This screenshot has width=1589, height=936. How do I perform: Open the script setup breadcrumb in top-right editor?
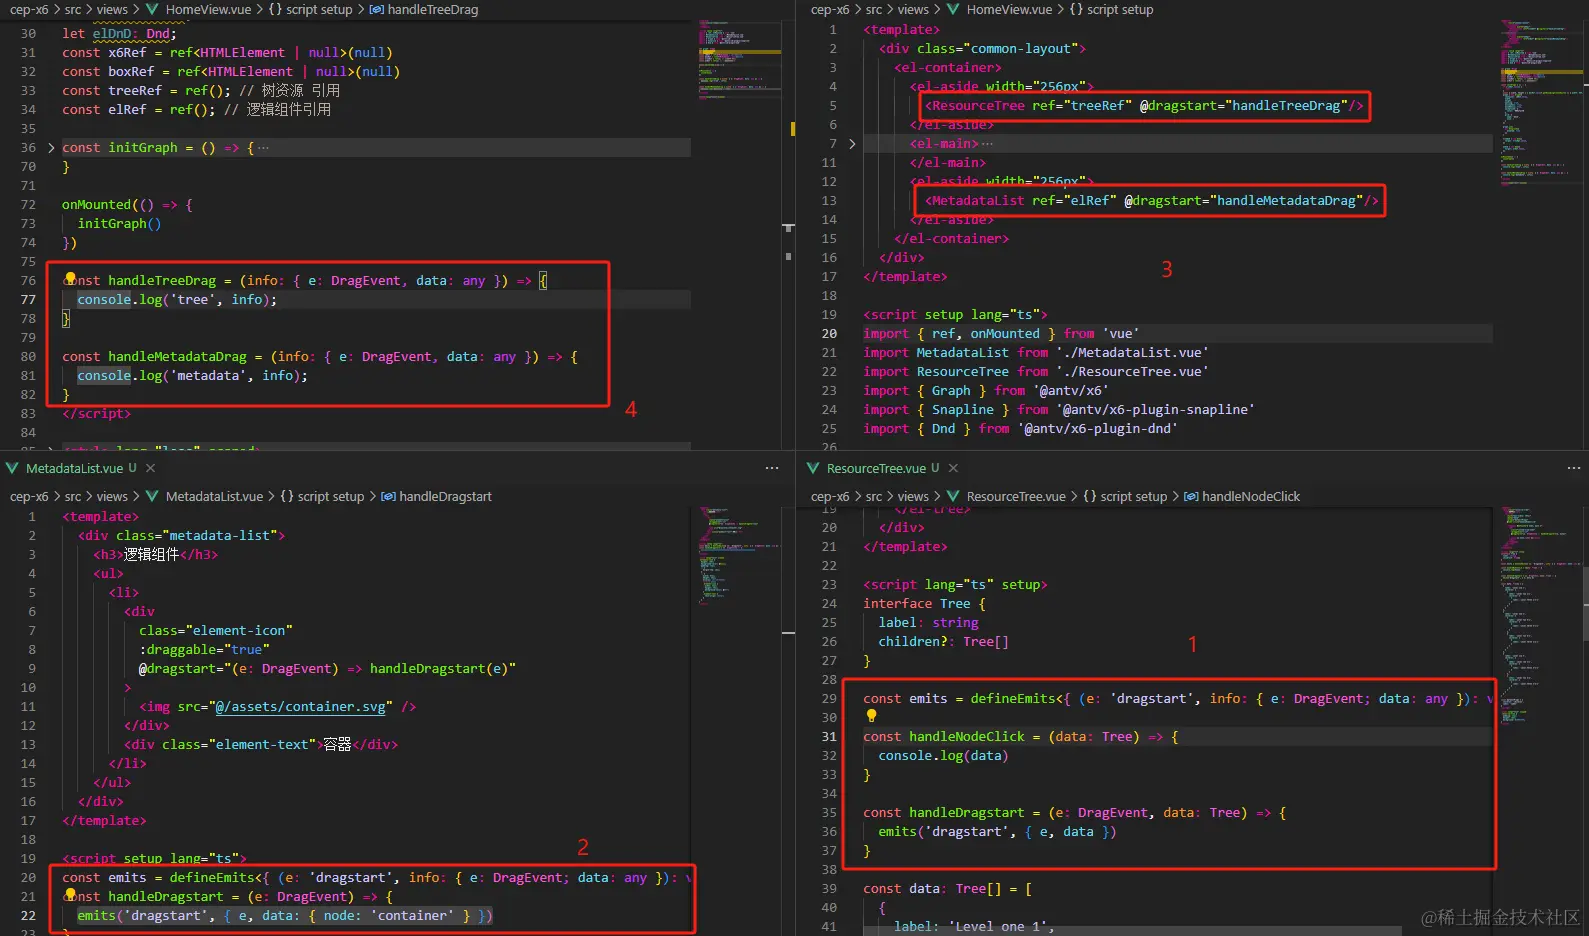click(1120, 10)
